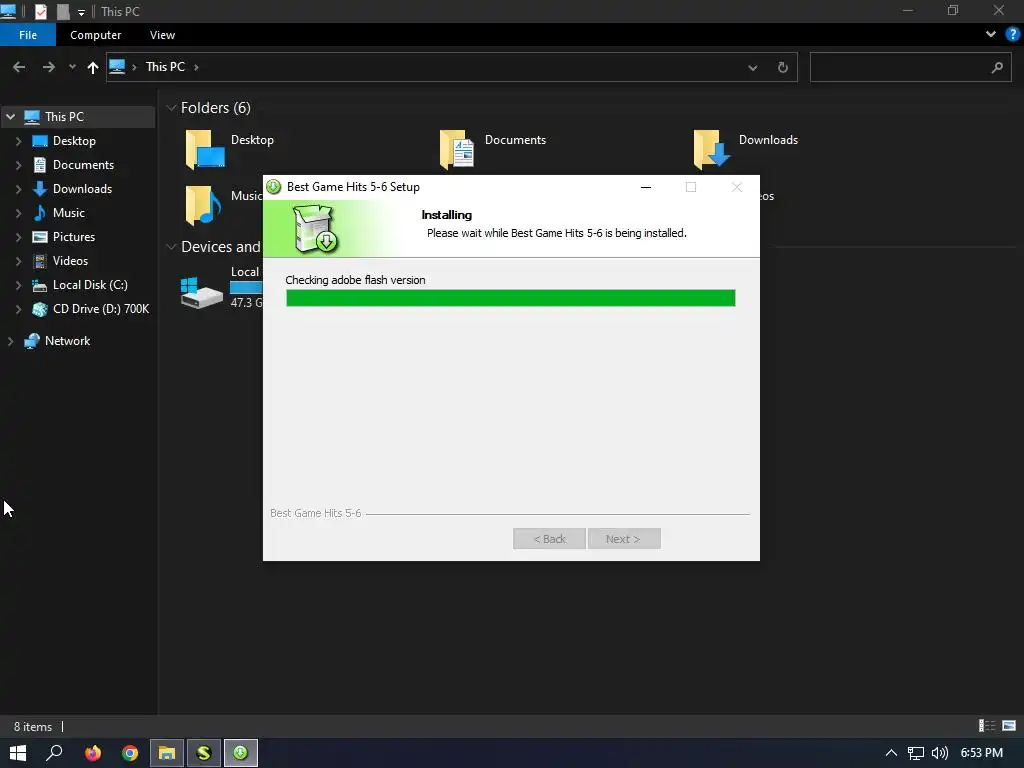1024x768 pixels.
Task: Click the disabled Back button in setup
Action: tap(549, 539)
